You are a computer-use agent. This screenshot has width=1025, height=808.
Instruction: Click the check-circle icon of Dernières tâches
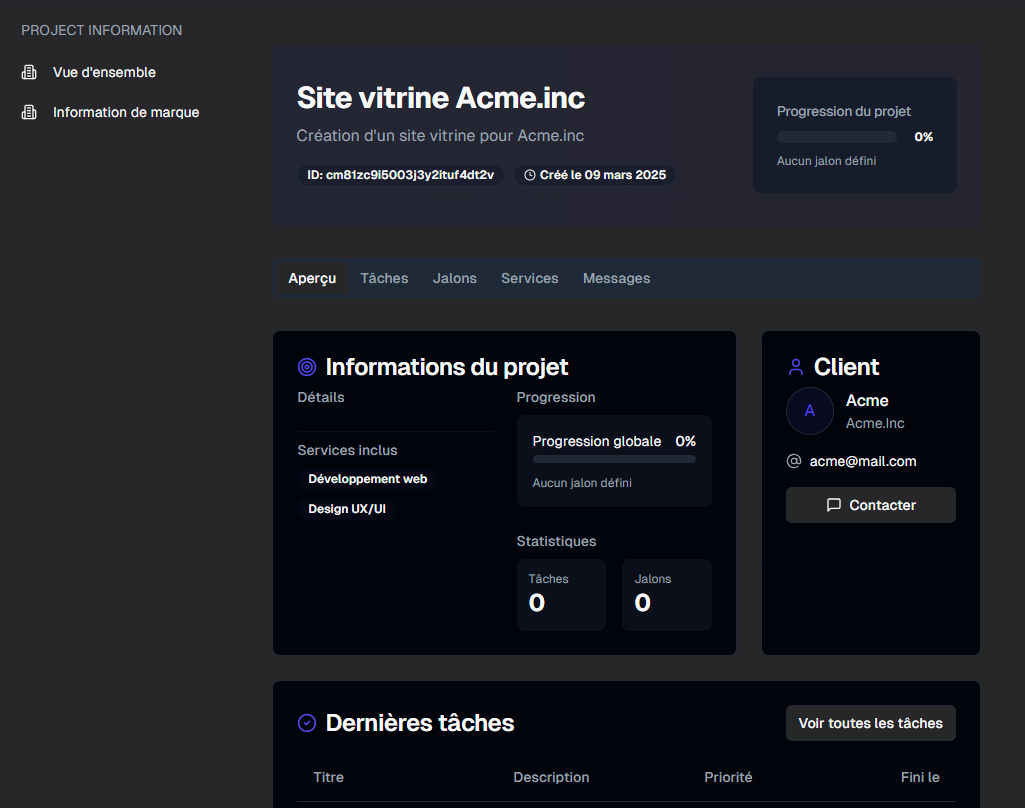[x=307, y=723]
